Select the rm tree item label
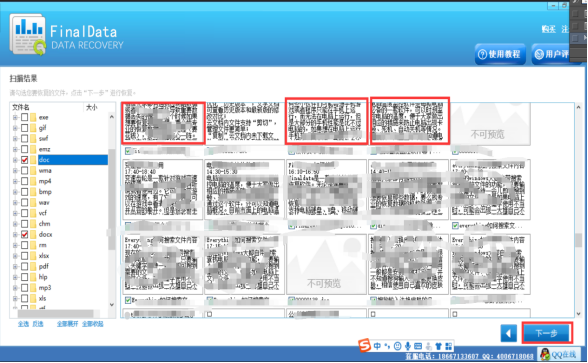Image resolution: width=588 pixels, height=363 pixels. [x=42, y=245]
